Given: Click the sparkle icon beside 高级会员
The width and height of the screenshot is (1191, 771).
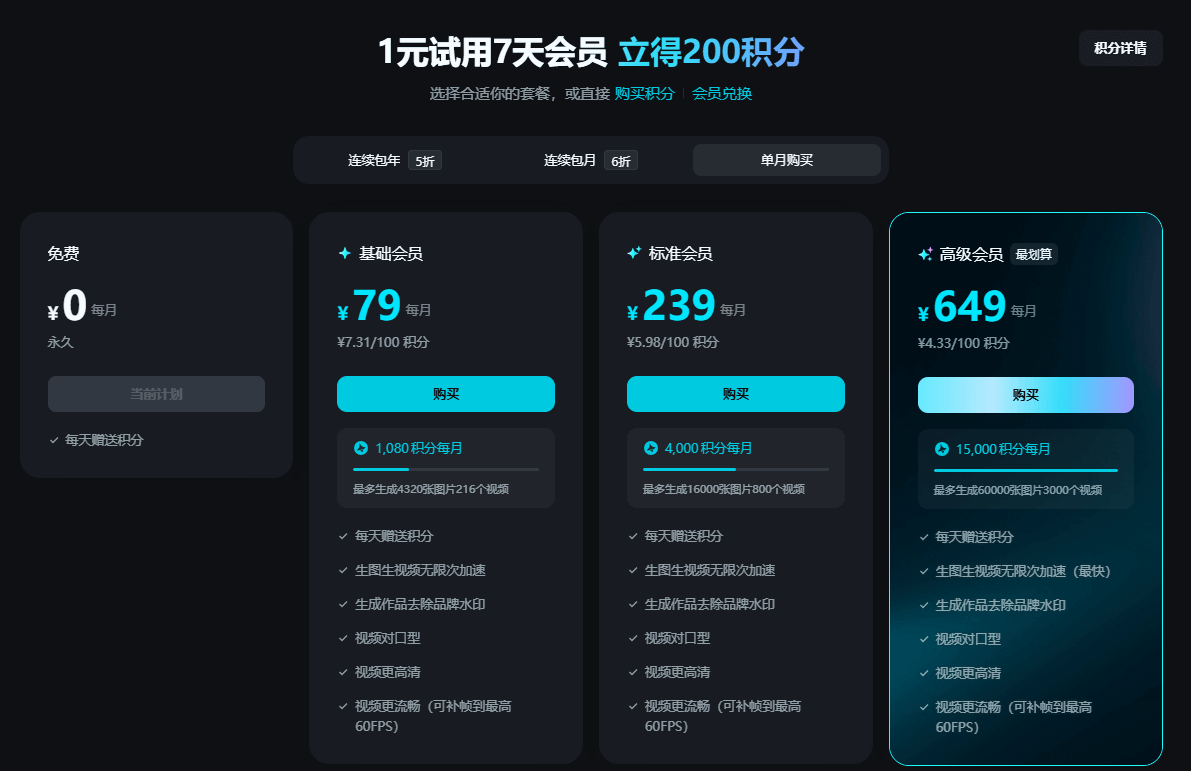Looking at the screenshot, I should [x=925, y=254].
